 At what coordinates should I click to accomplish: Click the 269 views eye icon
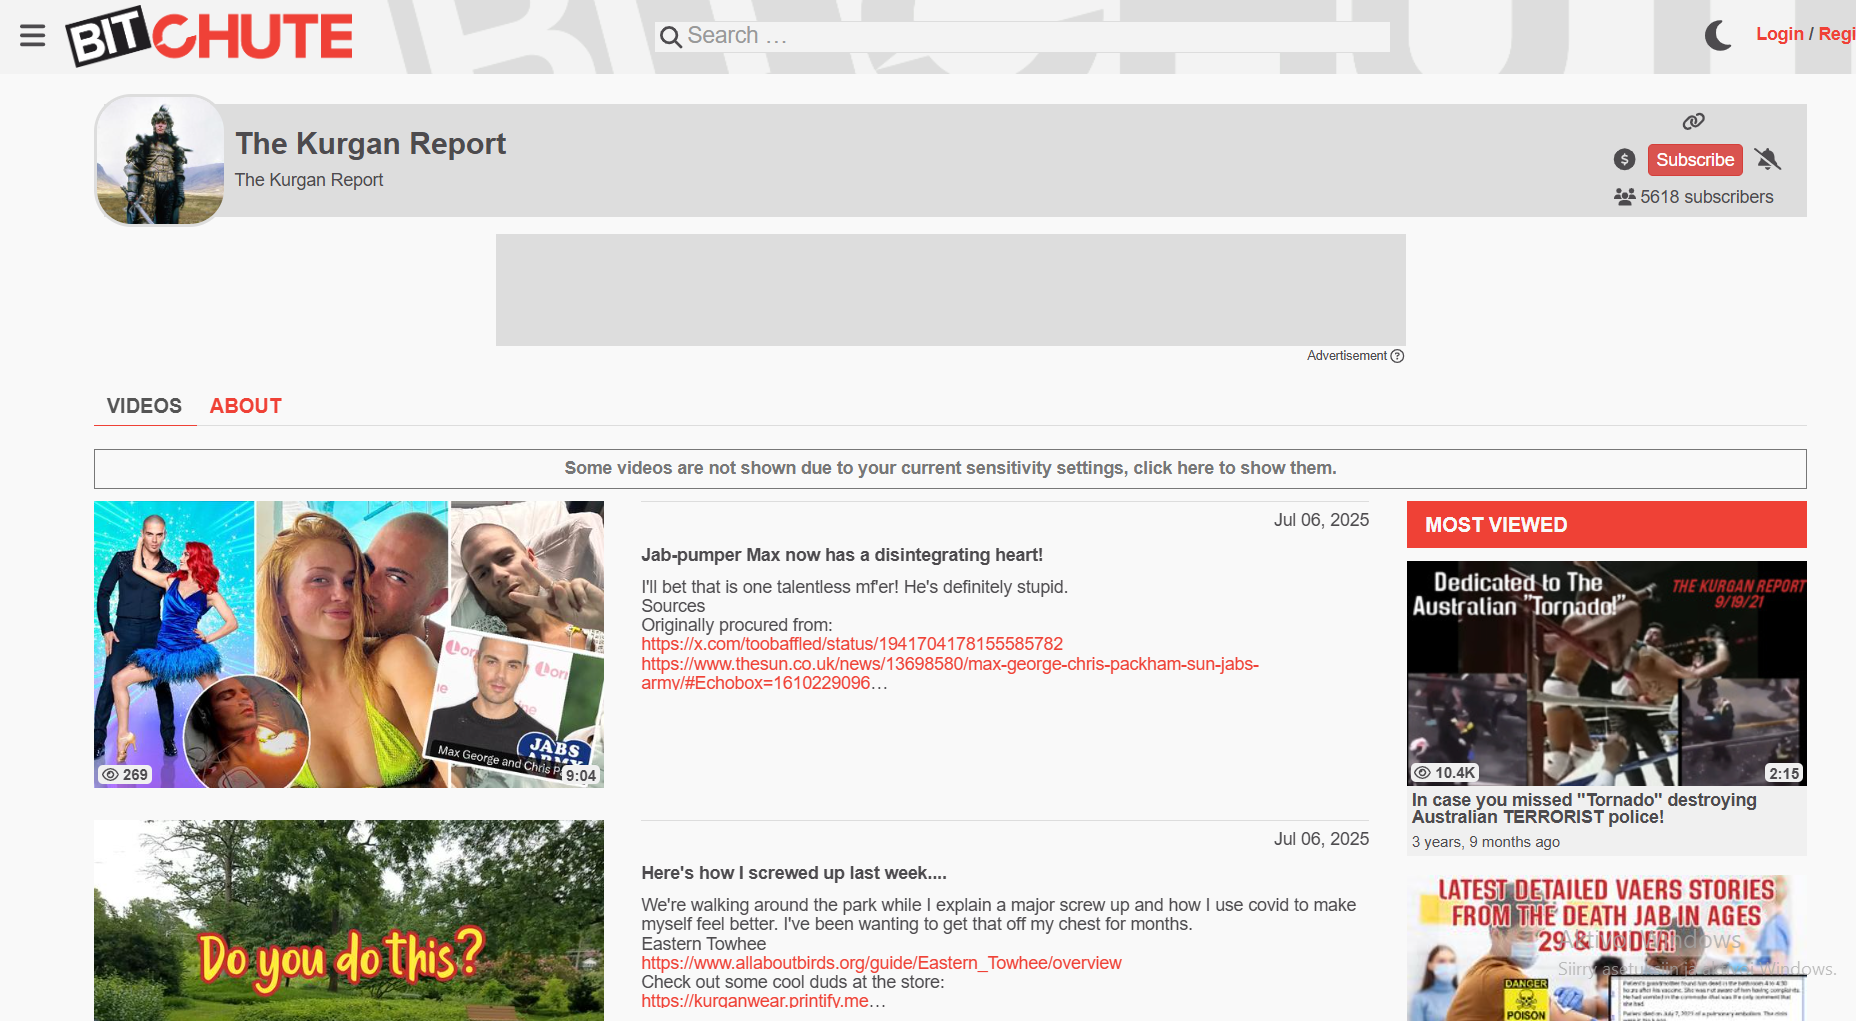111,775
